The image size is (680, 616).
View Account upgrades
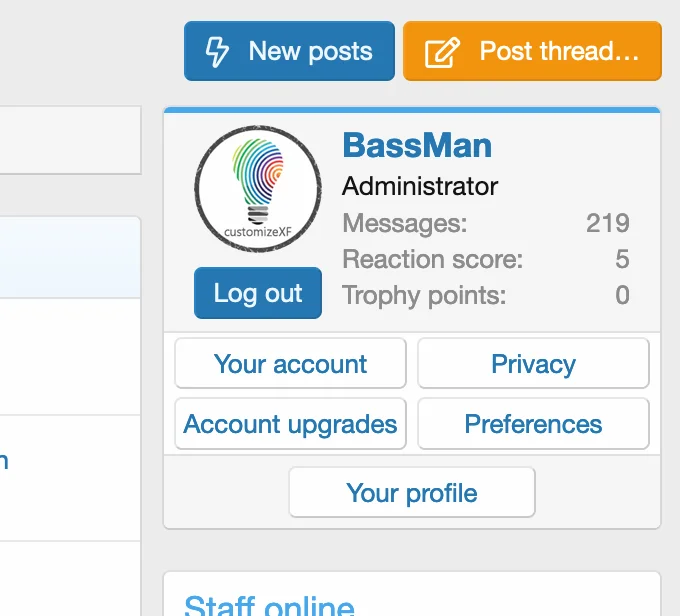[290, 424]
